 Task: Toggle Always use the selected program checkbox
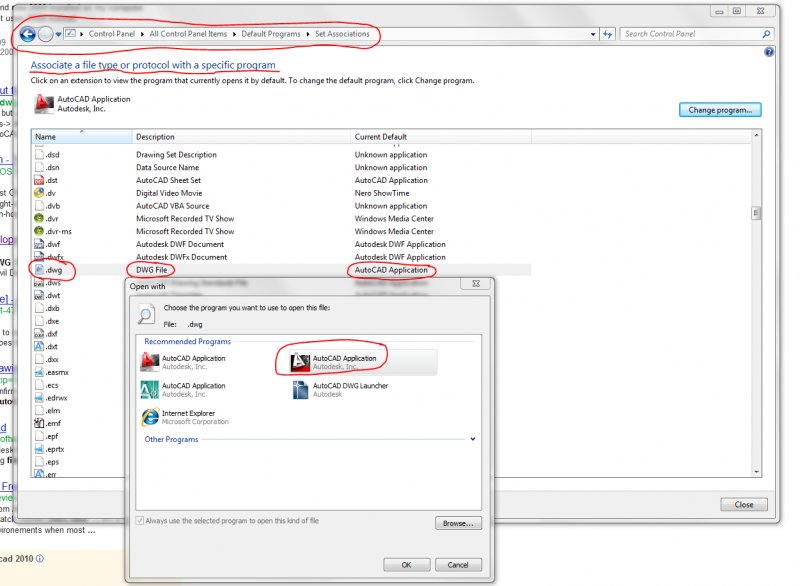(140, 521)
